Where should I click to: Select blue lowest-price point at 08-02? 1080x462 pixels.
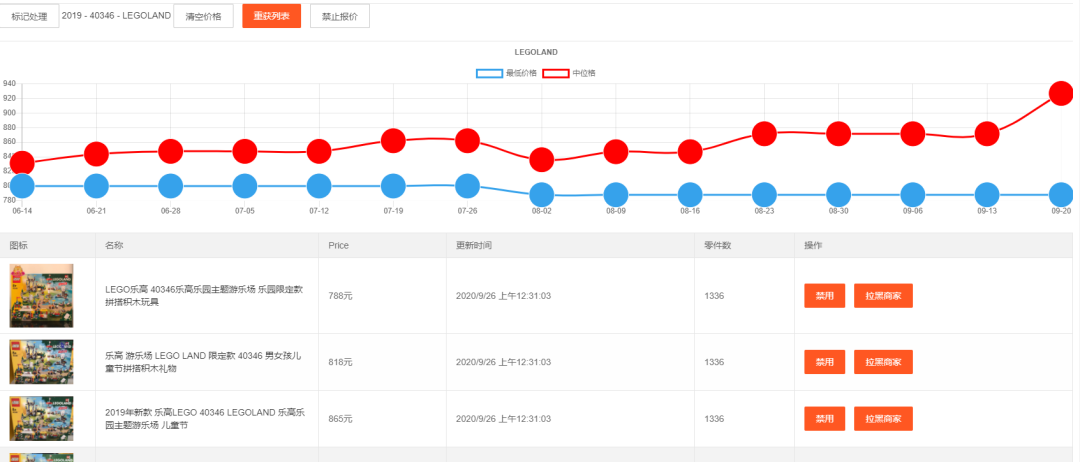542,195
